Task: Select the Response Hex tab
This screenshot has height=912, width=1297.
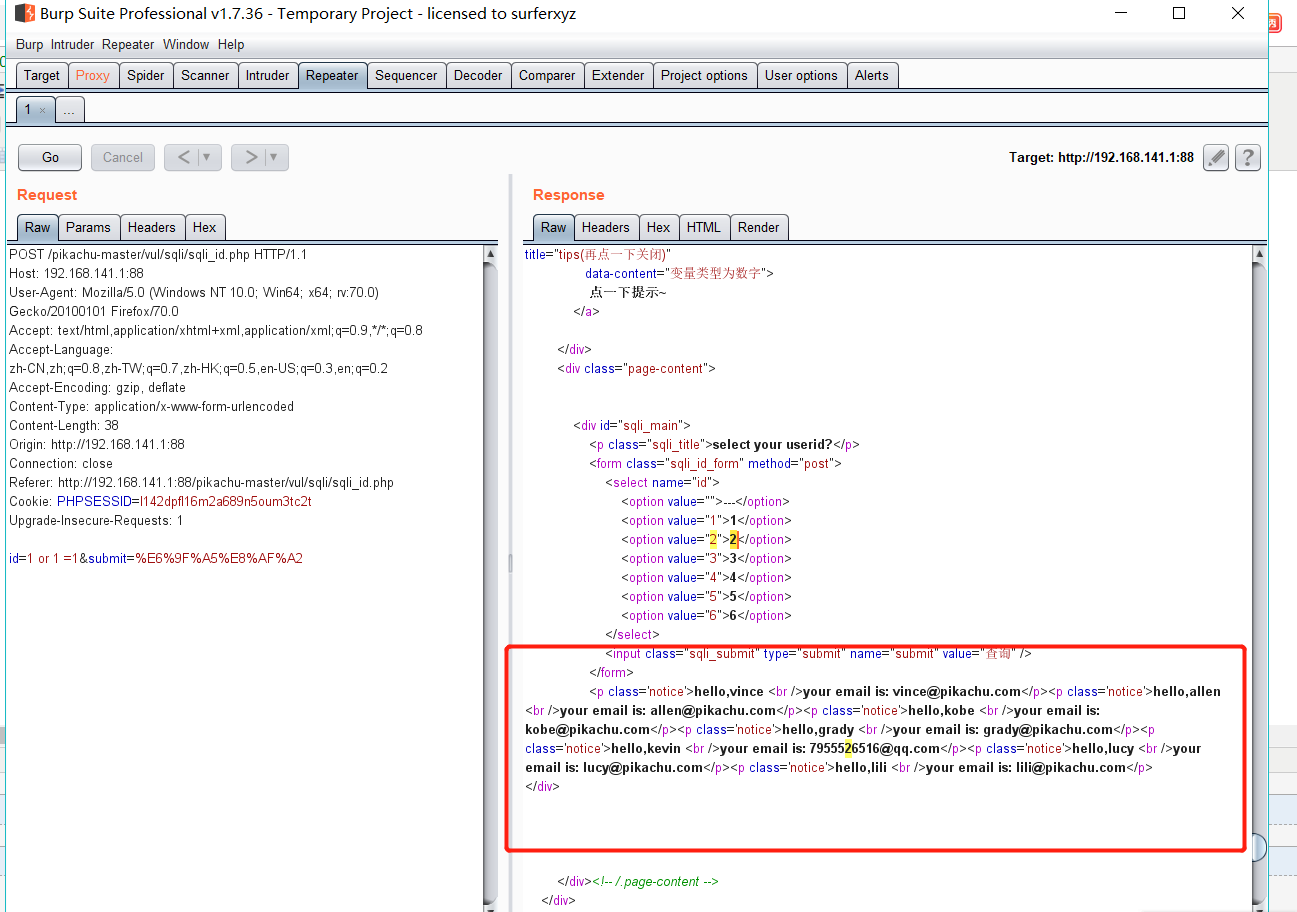Action: pyautogui.click(x=658, y=227)
